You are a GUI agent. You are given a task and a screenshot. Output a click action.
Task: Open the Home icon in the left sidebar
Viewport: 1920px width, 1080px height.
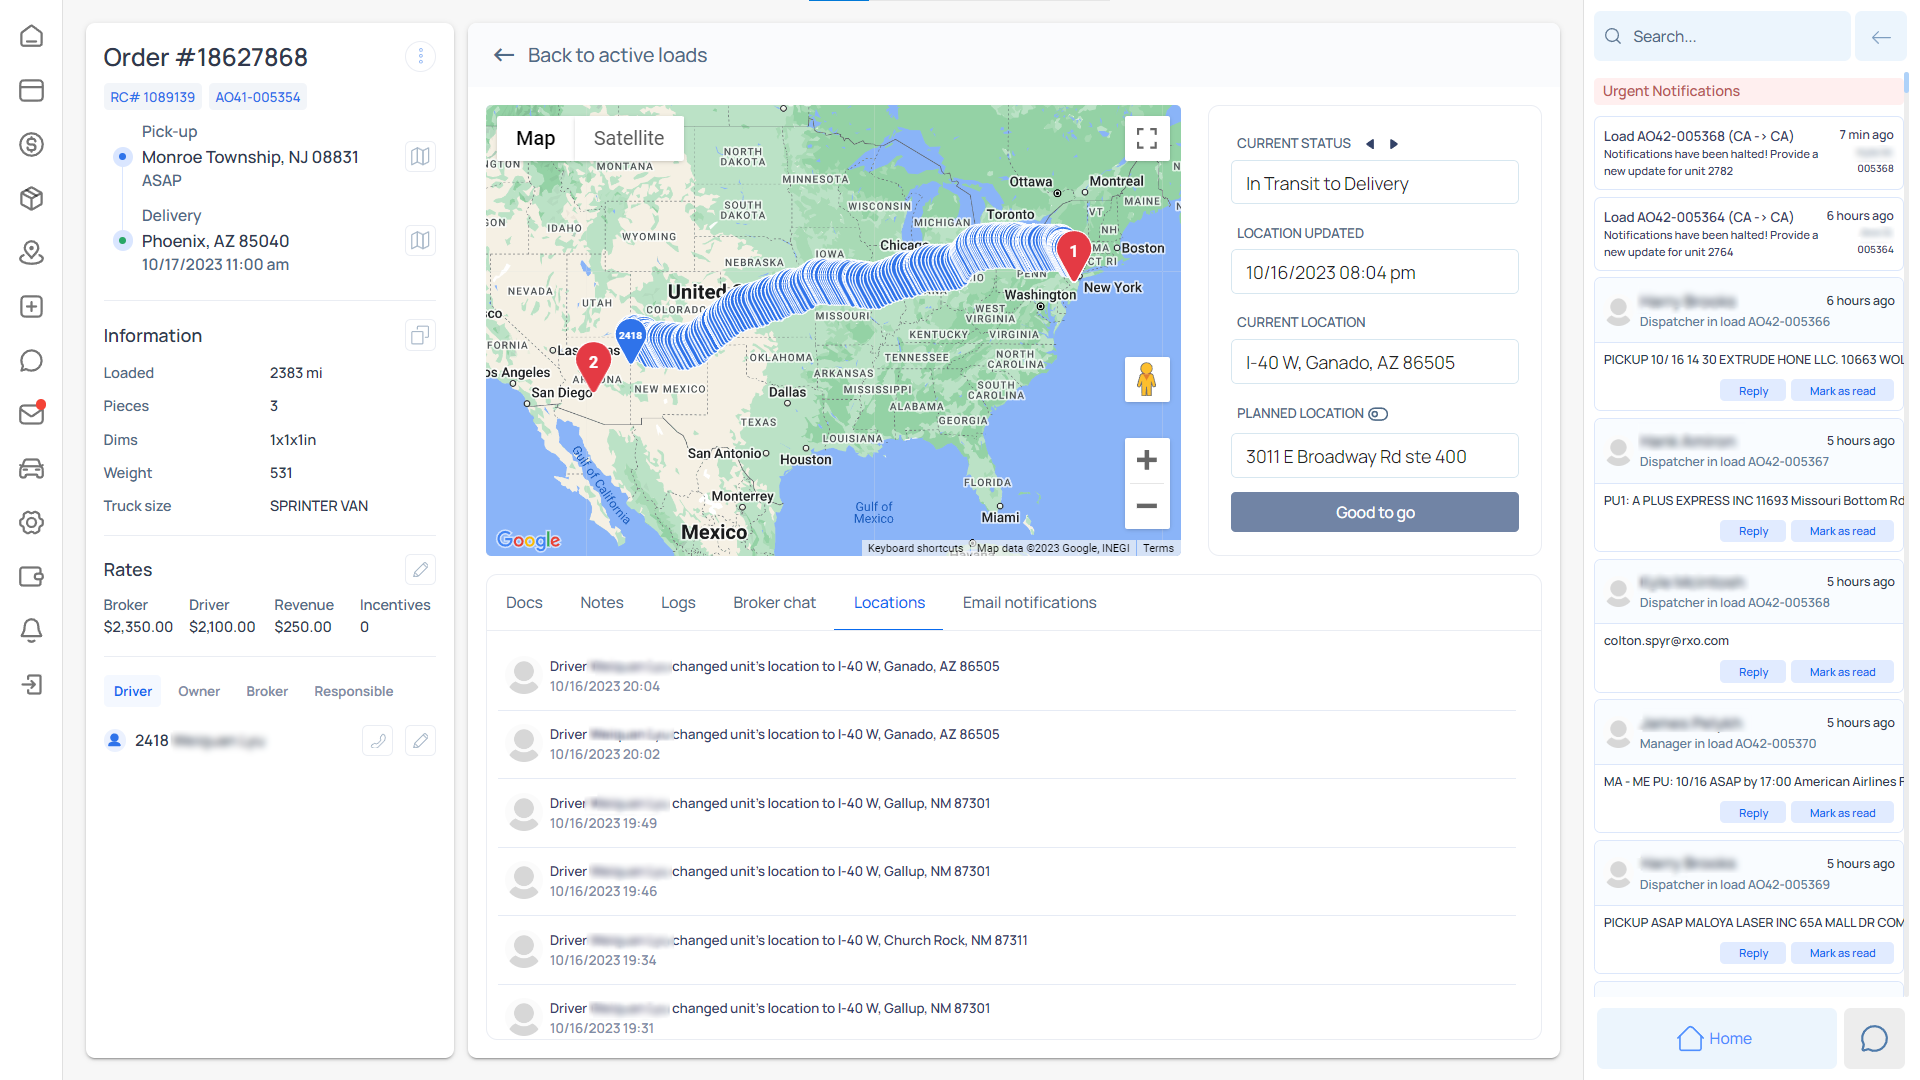tap(32, 36)
